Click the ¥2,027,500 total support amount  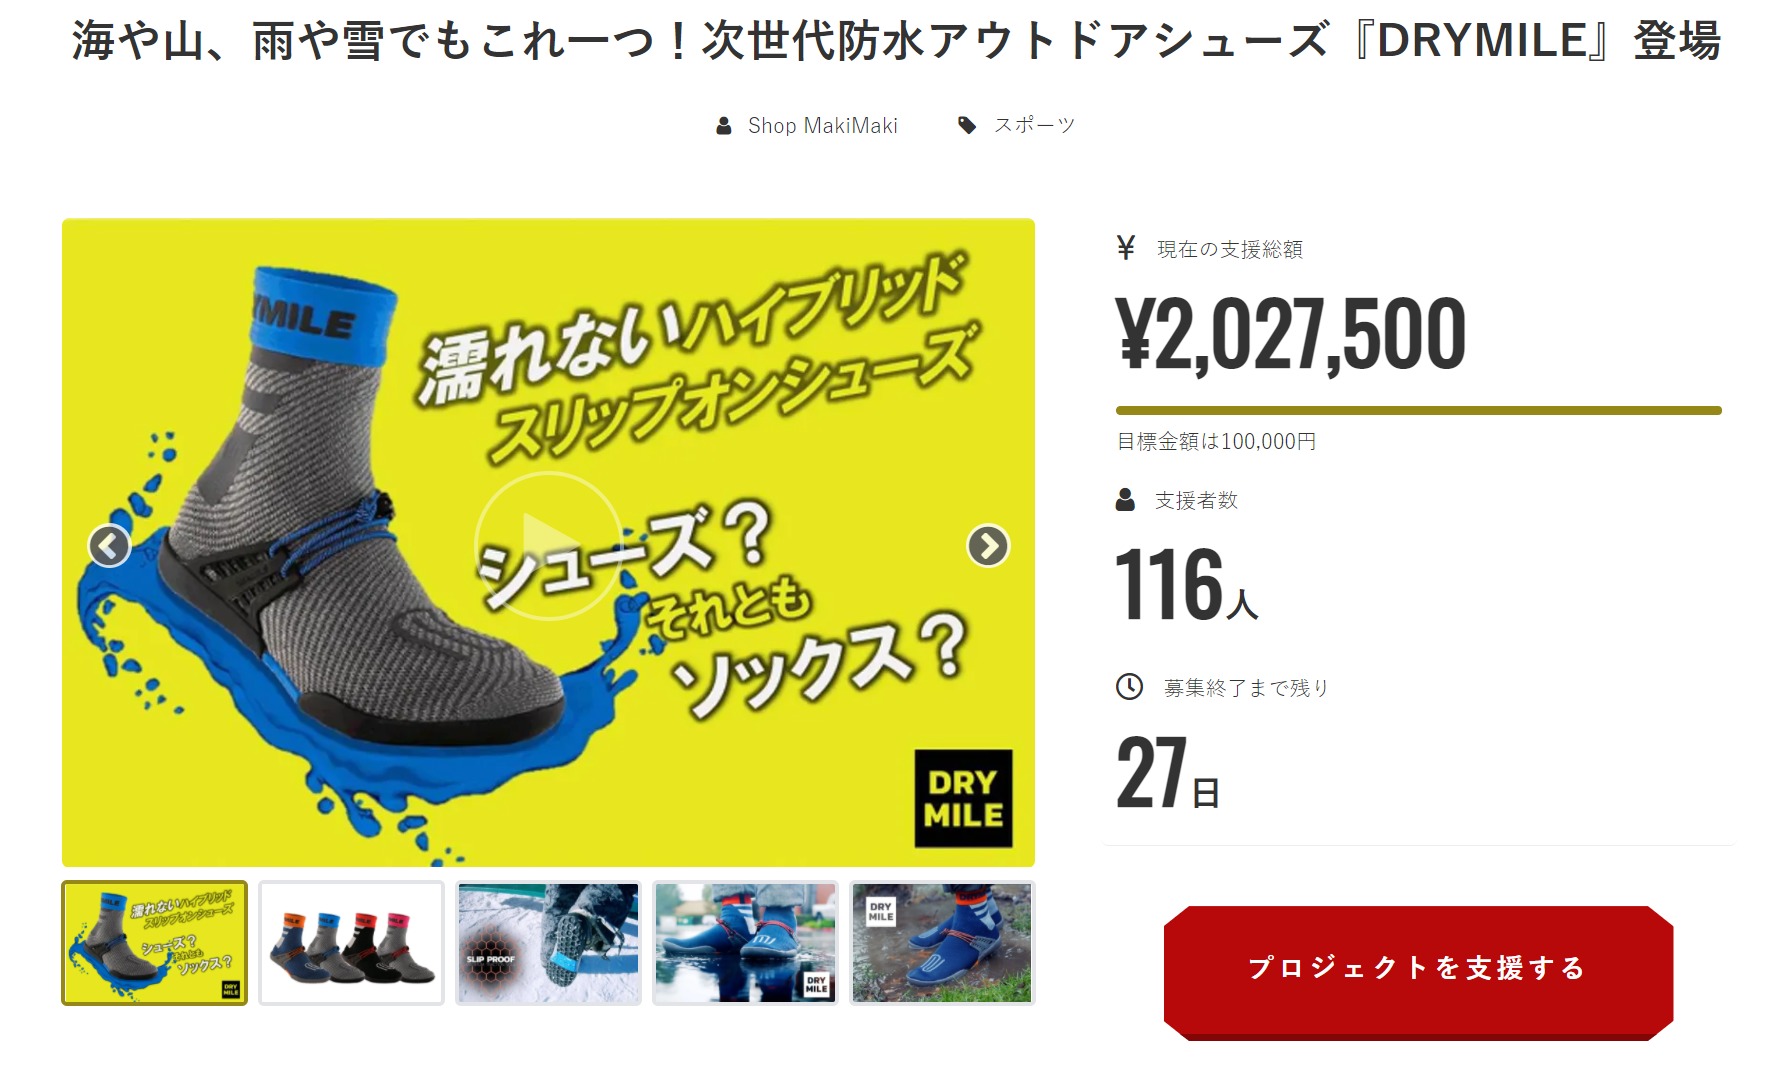1291,335
